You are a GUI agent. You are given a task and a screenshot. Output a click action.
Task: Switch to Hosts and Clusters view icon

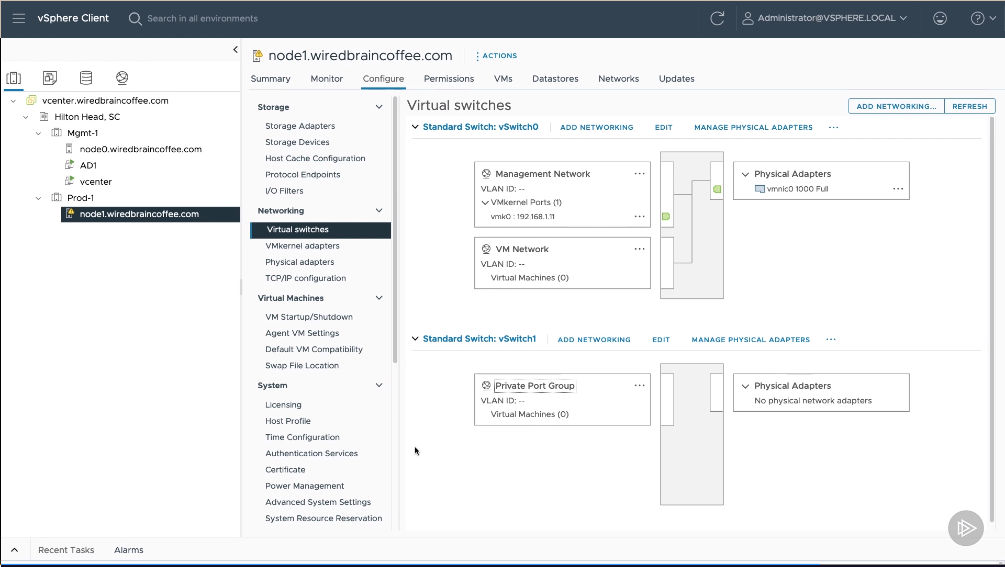click(14, 78)
